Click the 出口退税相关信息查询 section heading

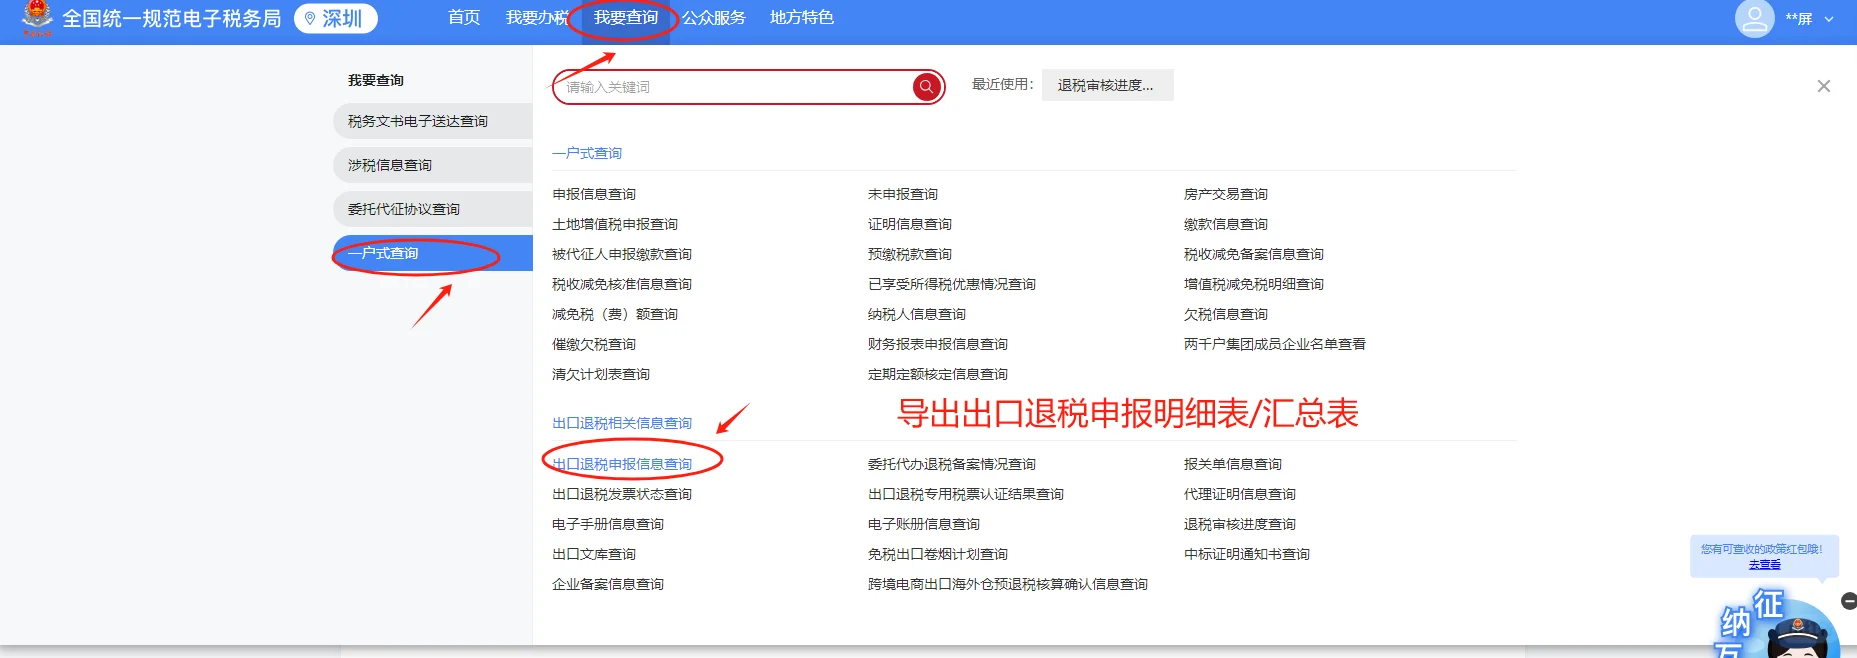622,423
